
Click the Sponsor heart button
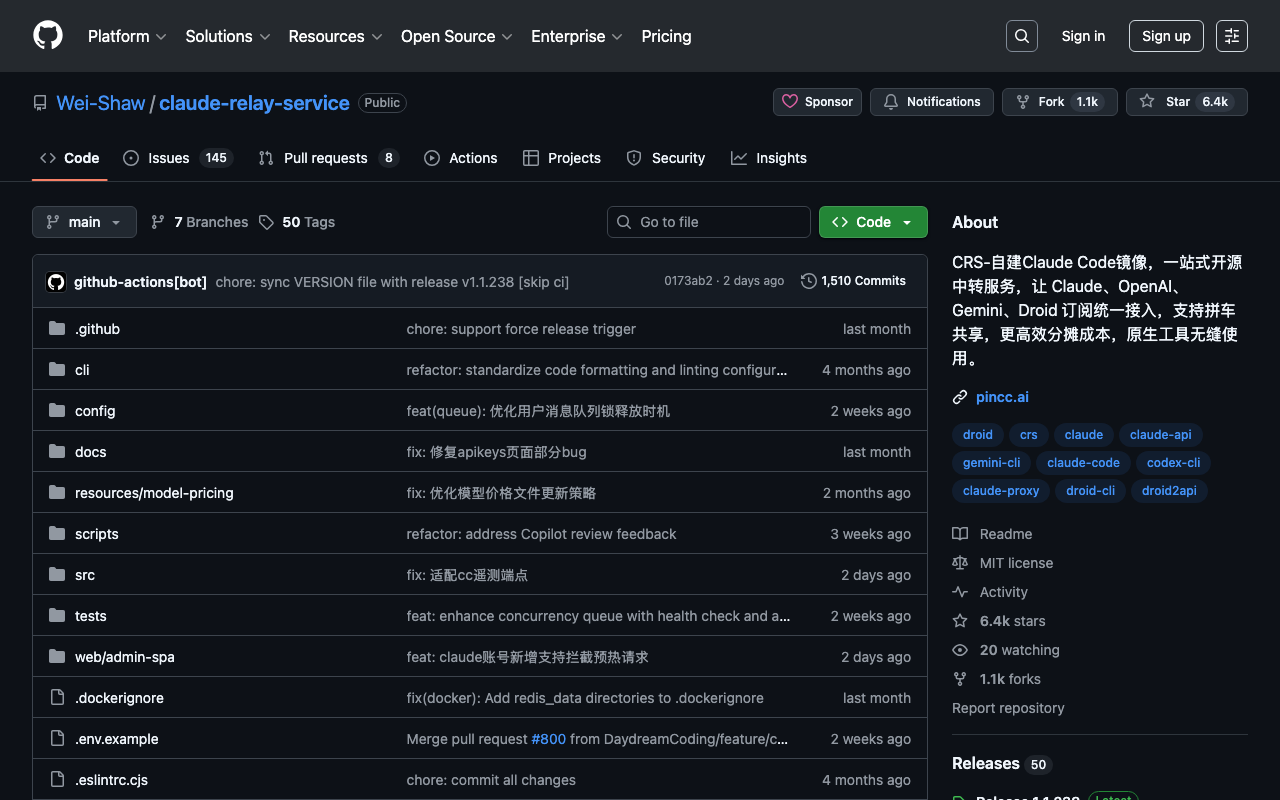coord(817,102)
